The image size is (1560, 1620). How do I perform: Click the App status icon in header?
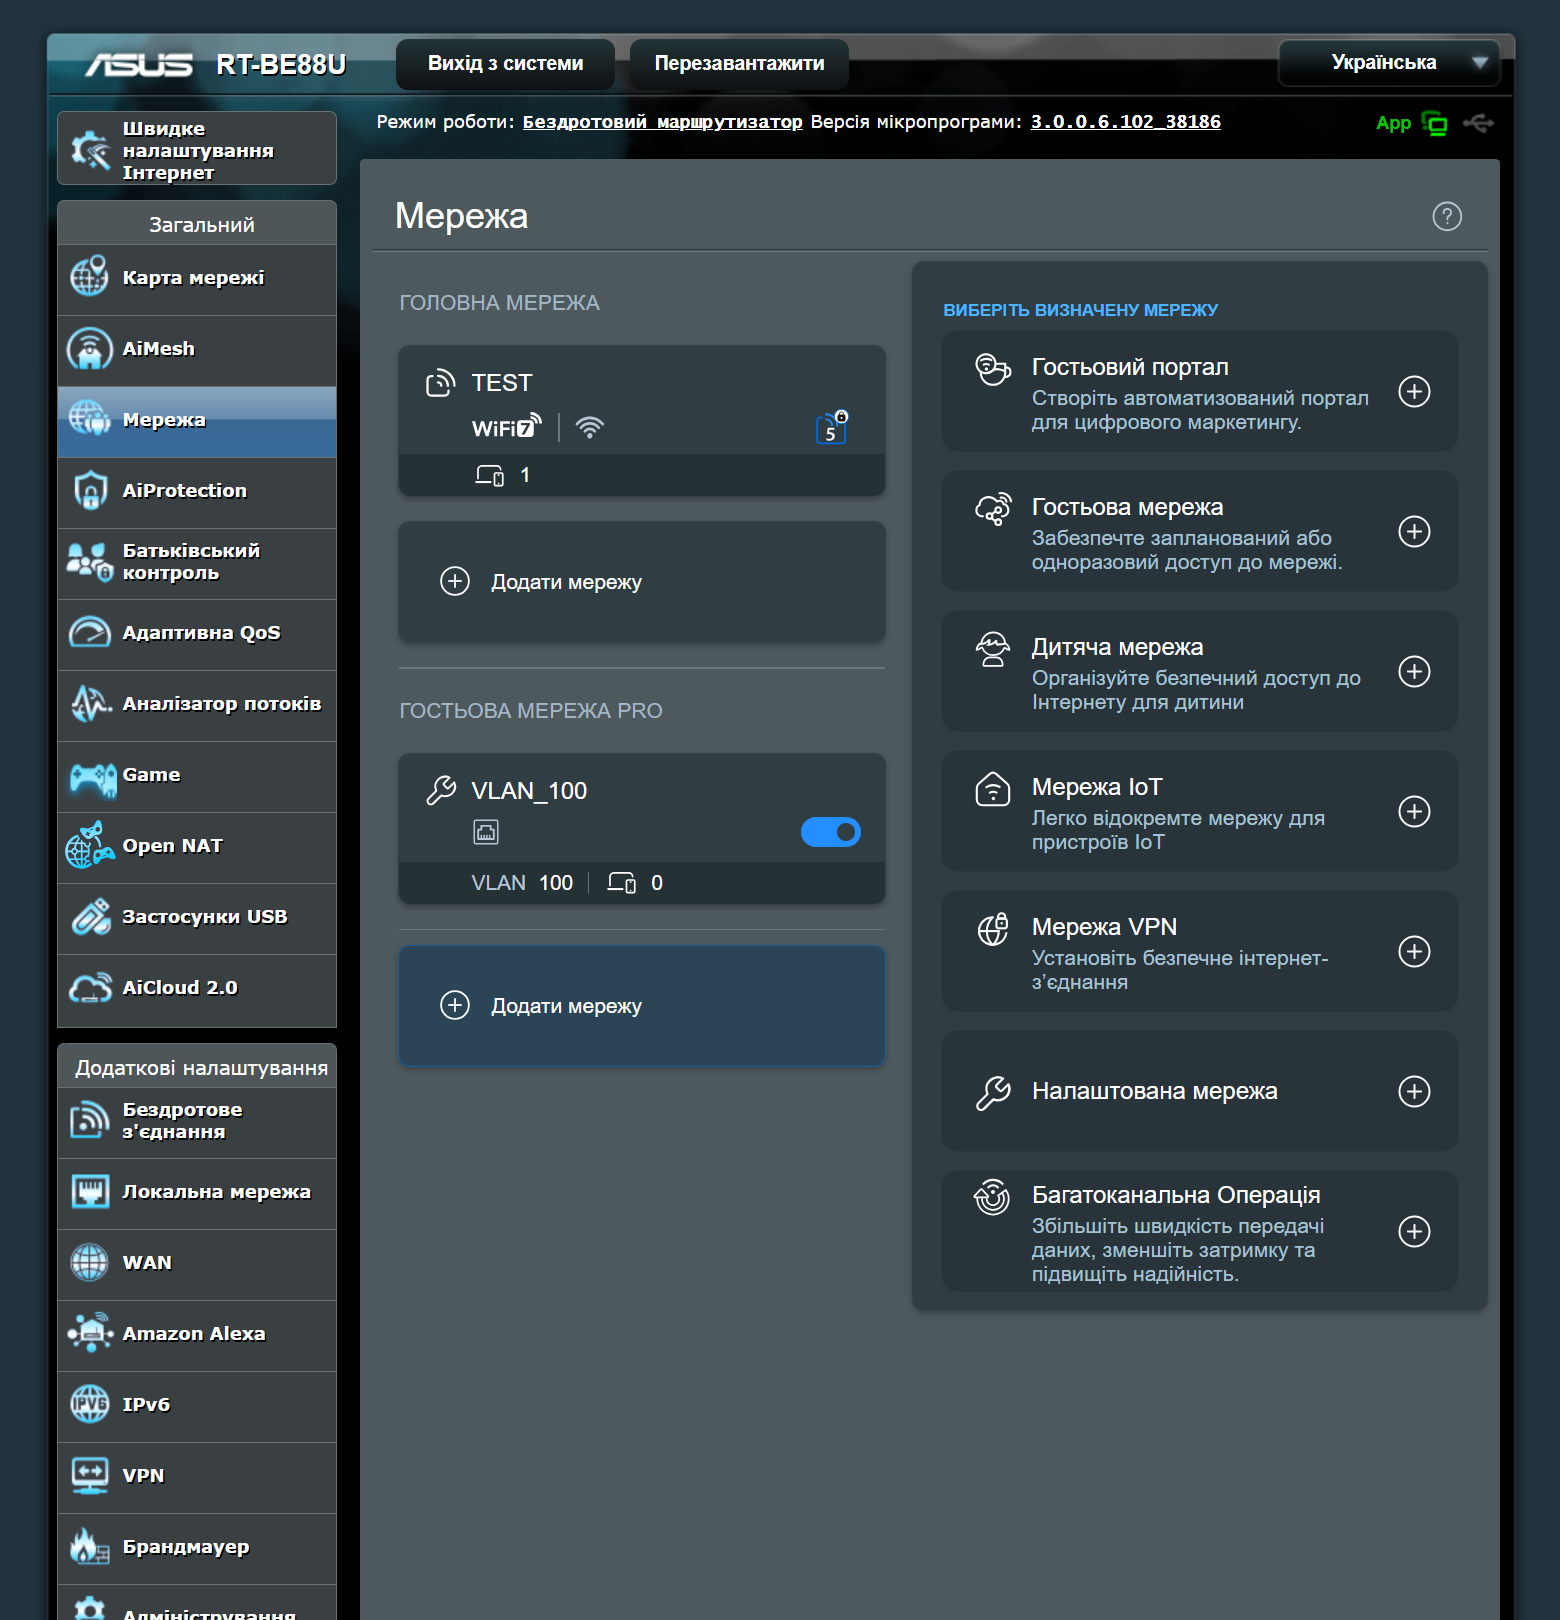tap(1434, 124)
